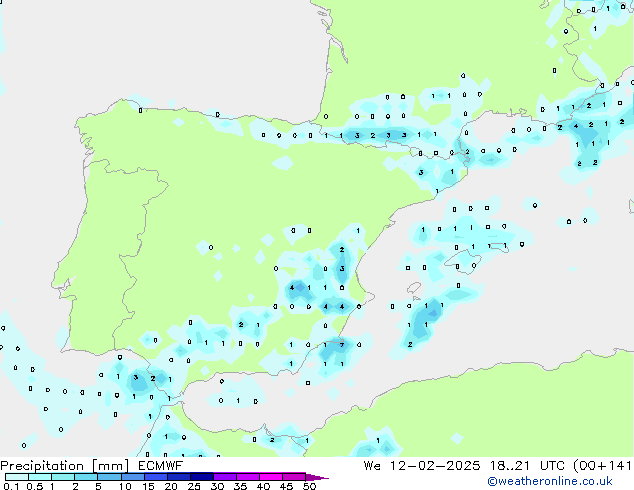Image resolution: width=634 pixels, height=490 pixels.
Task: Click the legend scale label '40'
Action: pos(263,486)
